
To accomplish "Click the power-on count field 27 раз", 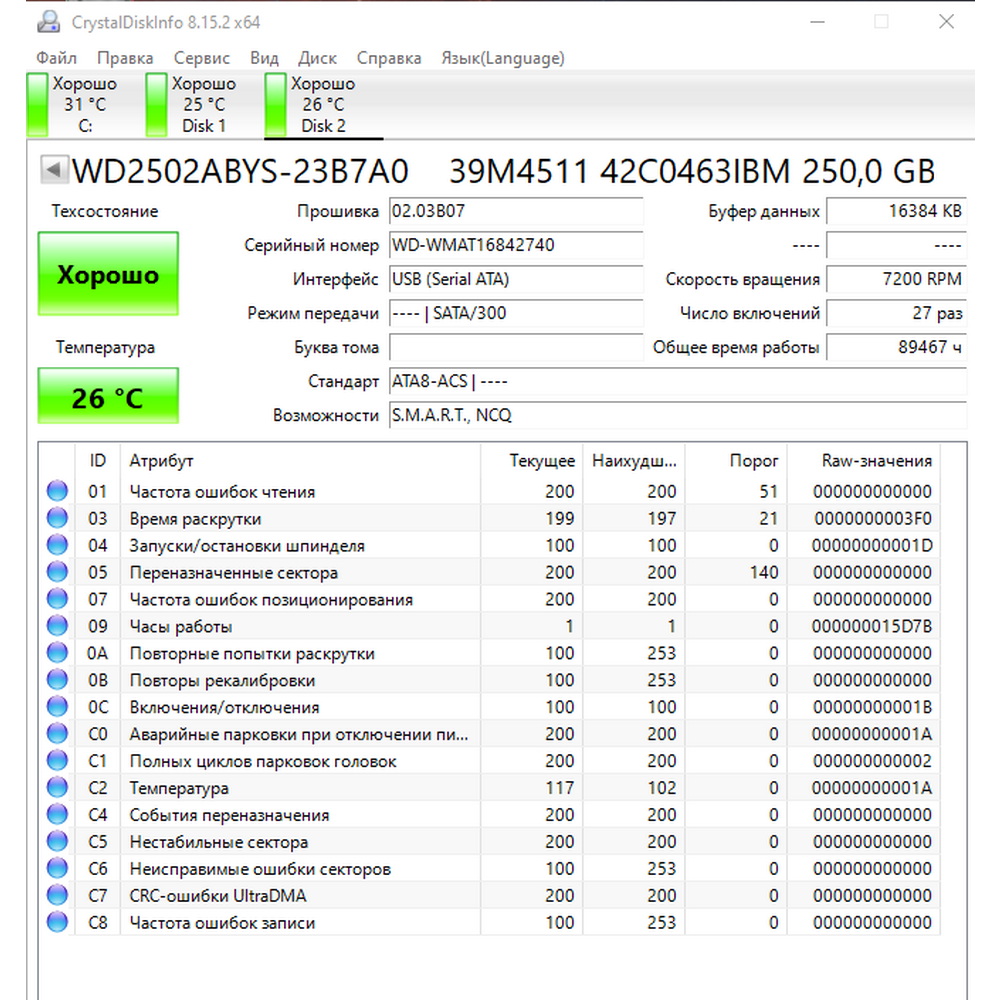I will tap(897, 313).
